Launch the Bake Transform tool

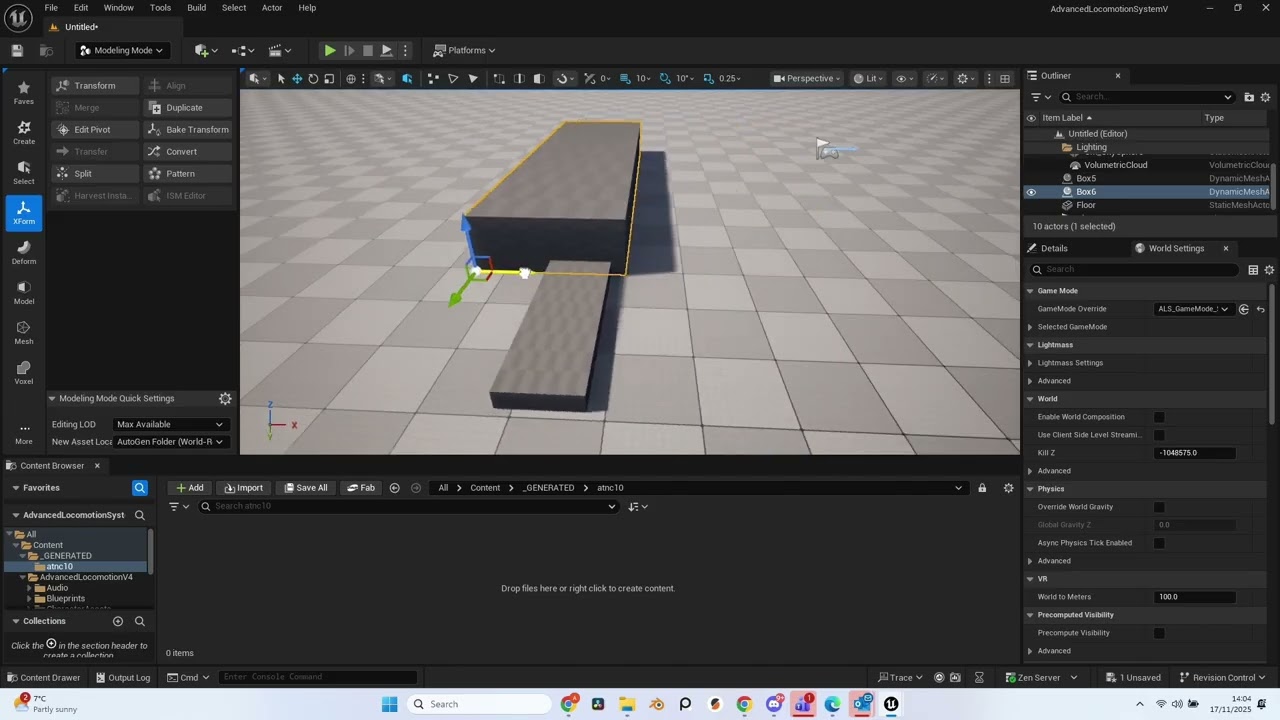[187, 129]
